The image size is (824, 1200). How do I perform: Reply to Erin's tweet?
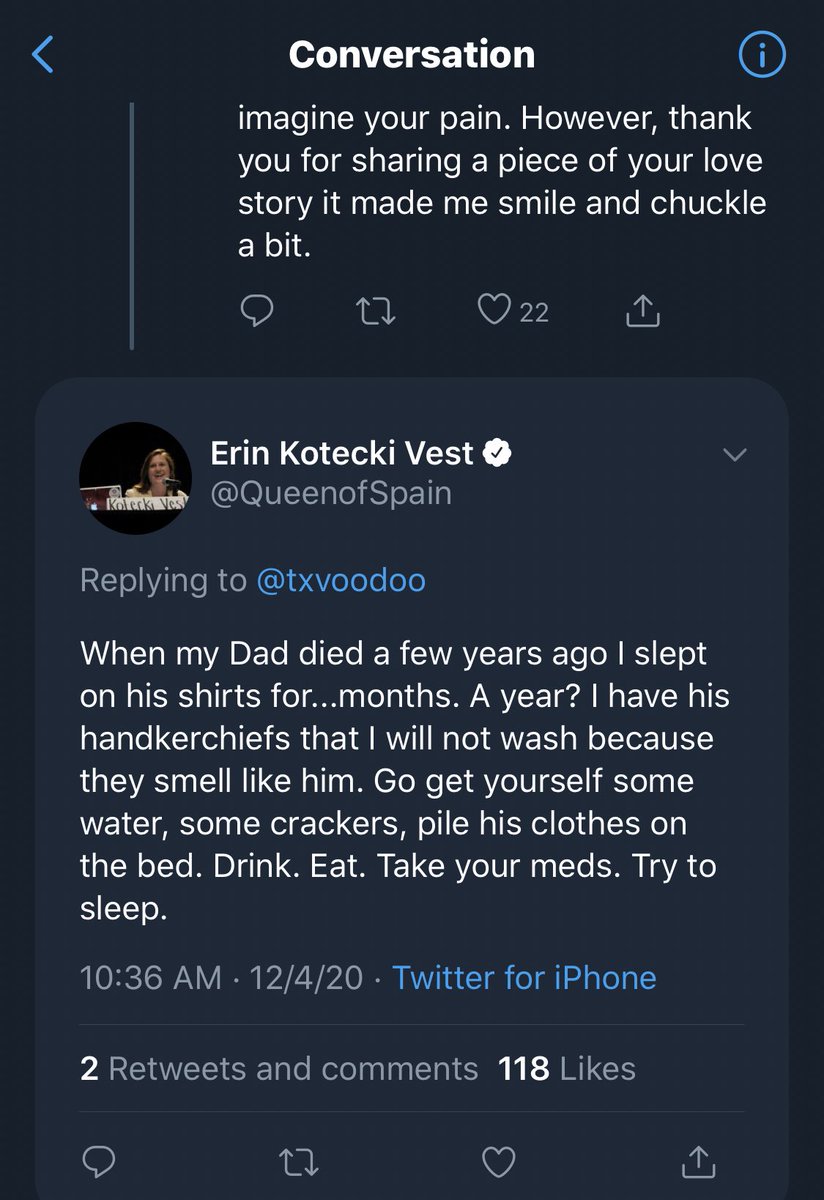(x=99, y=1162)
